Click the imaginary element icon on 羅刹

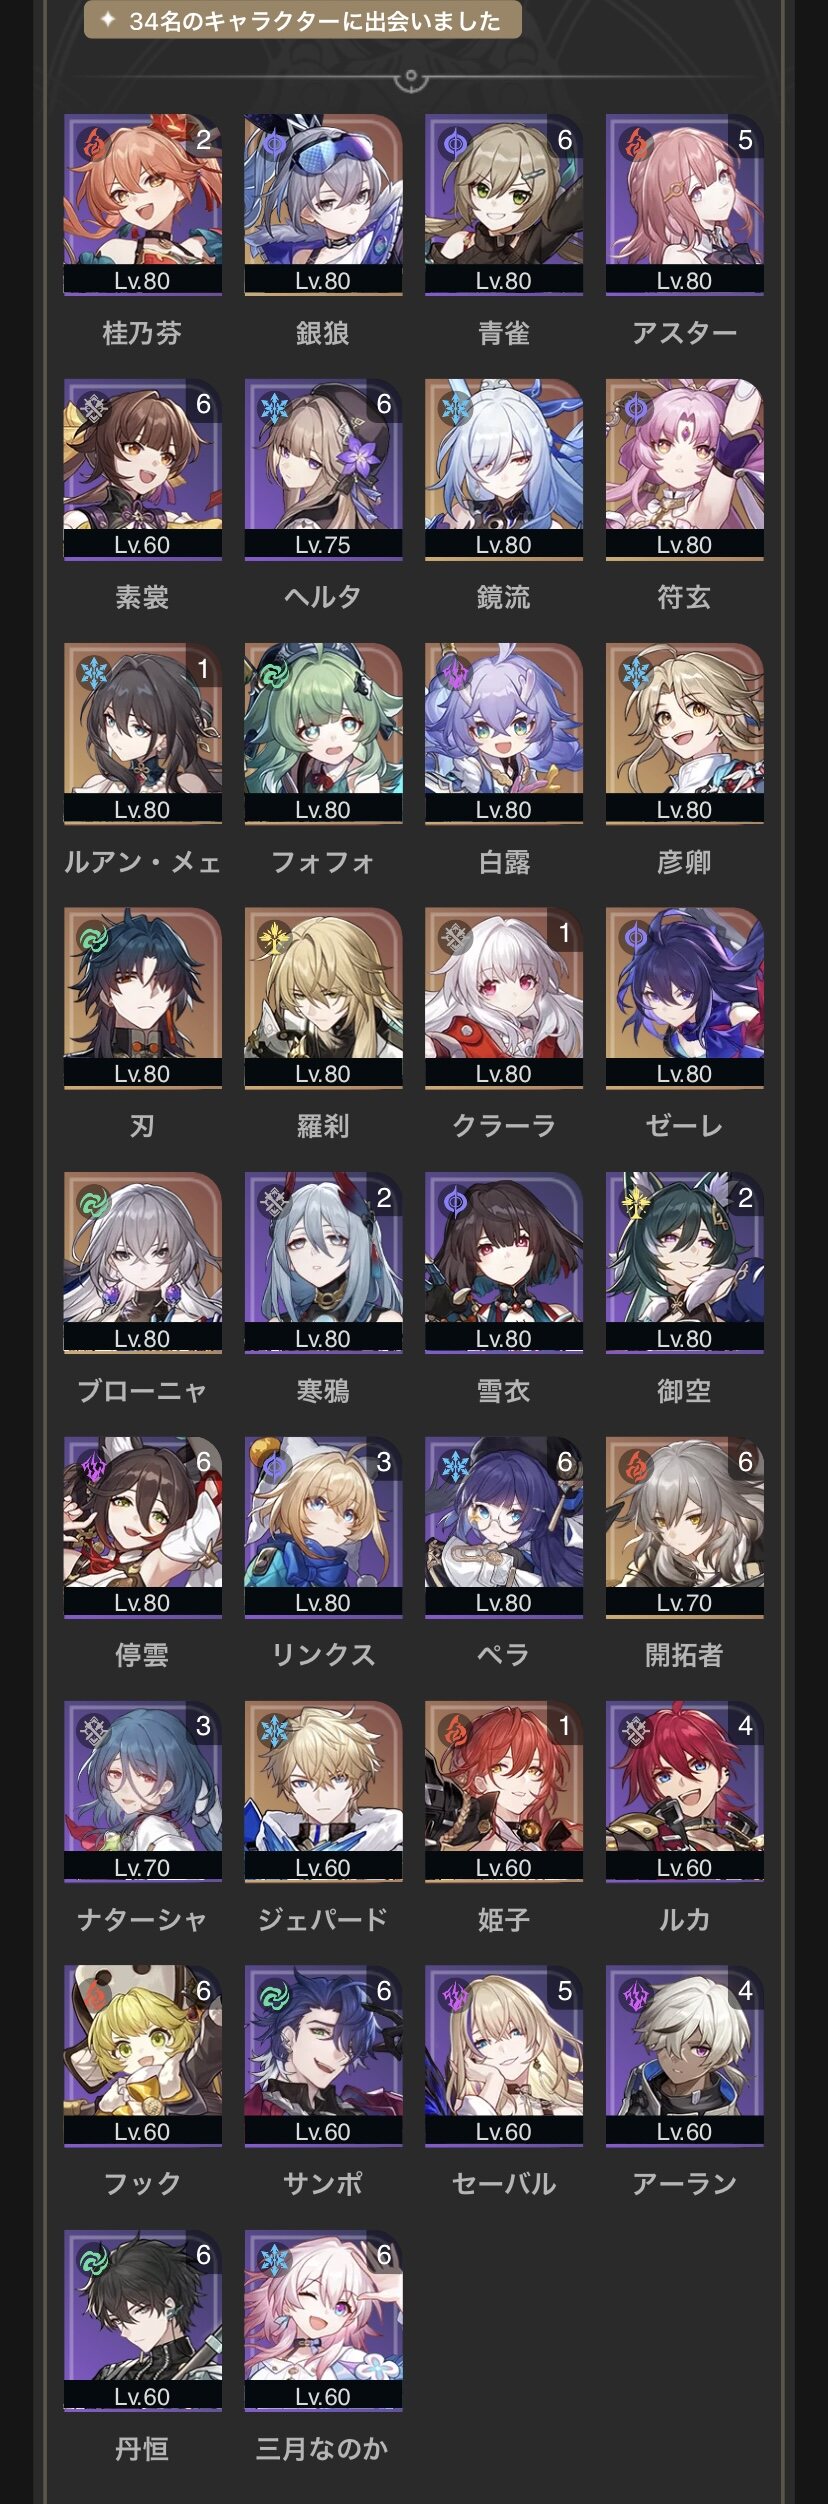tap(274, 936)
